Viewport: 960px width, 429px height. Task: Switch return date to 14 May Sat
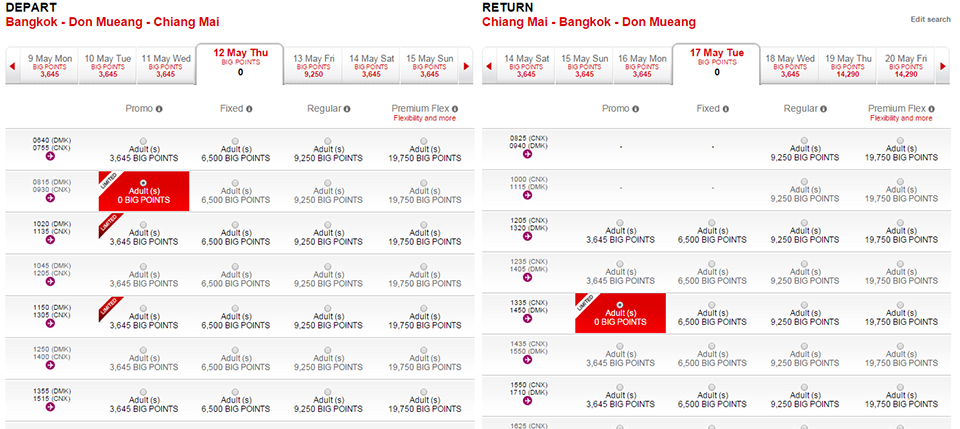coord(527,66)
